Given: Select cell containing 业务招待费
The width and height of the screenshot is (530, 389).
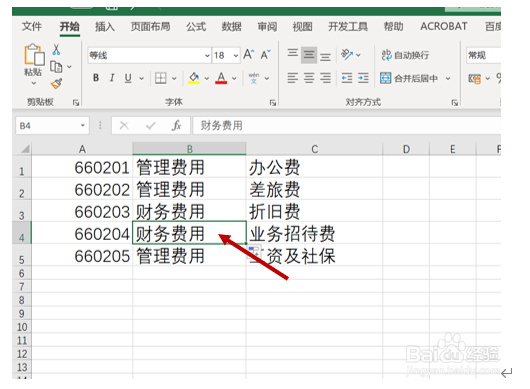Looking at the screenshot, I should (x=314, y=233).
